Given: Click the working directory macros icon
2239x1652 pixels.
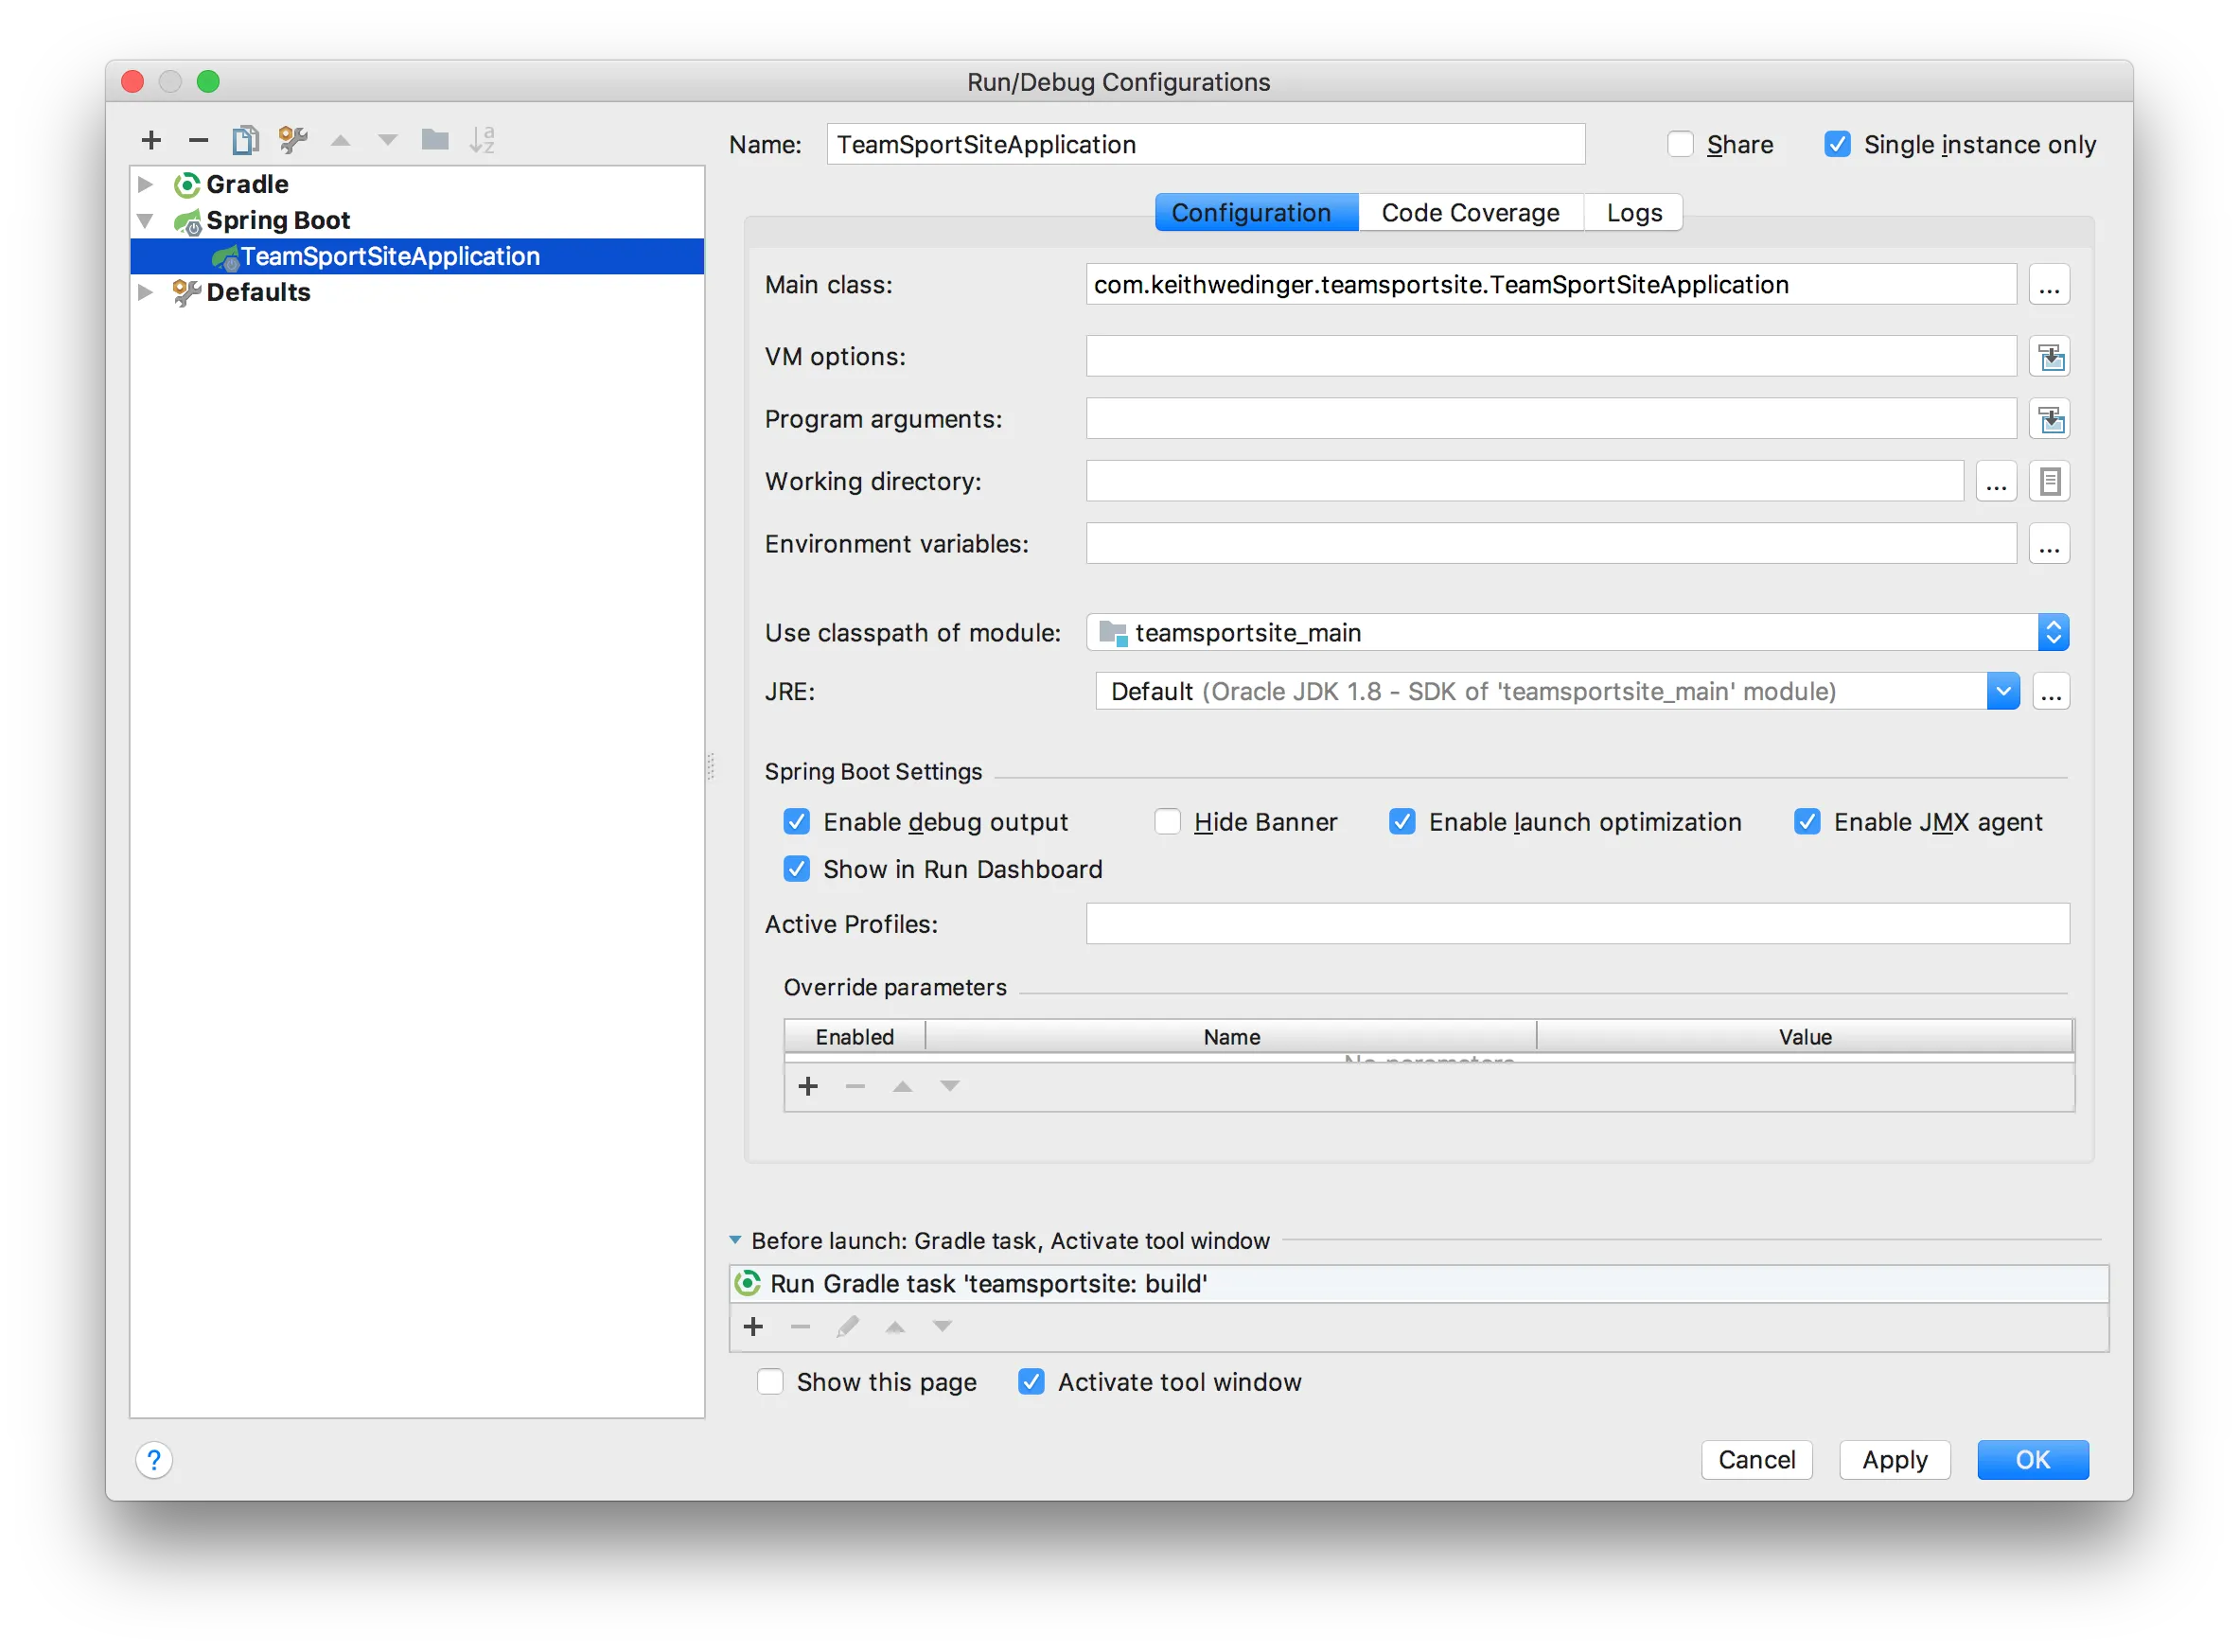Looking at the screenshot, I should (2049, 482).
